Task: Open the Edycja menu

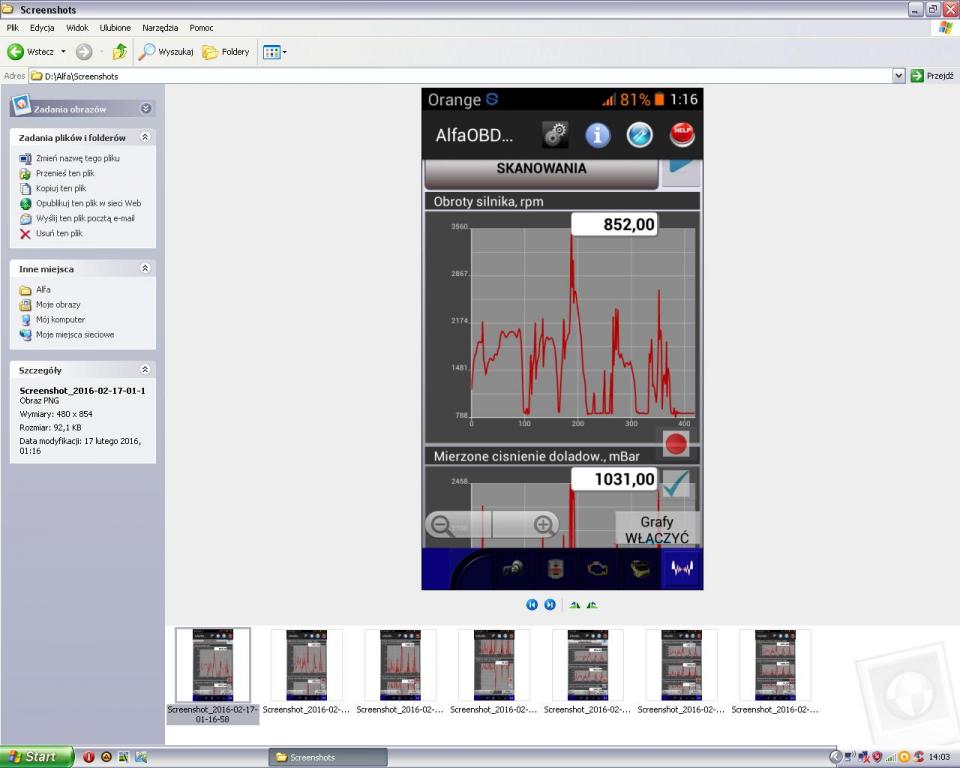Action: tap(42, 28)
